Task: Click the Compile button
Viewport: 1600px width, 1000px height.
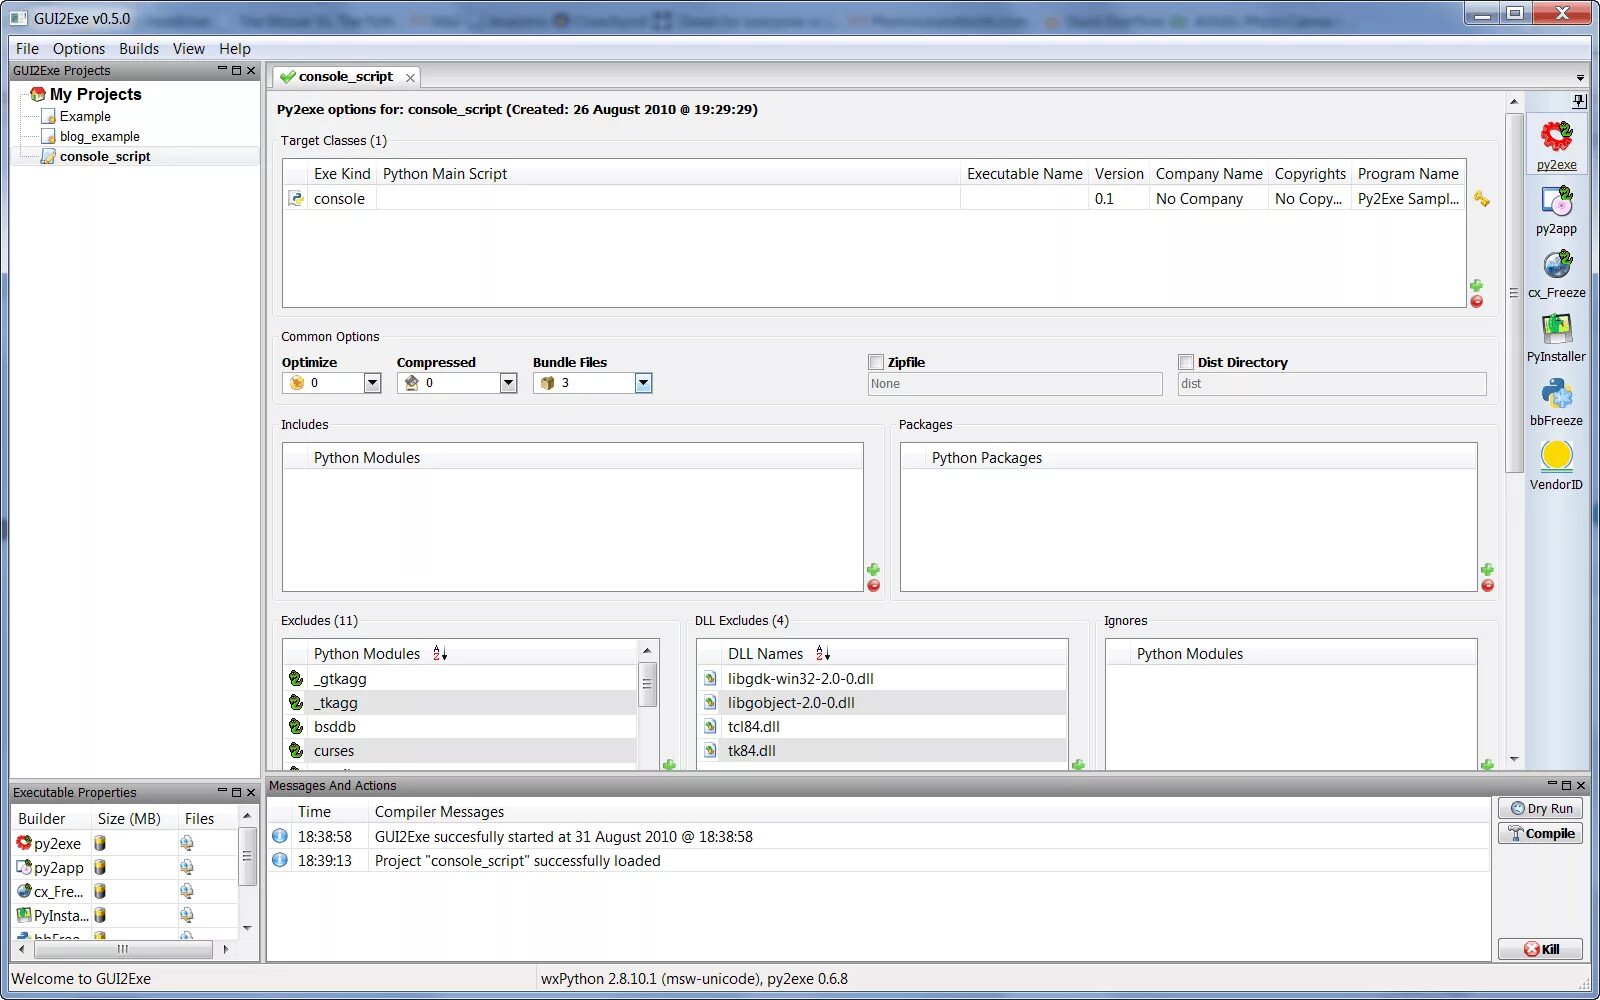Action: click(x=1540, y=833)
